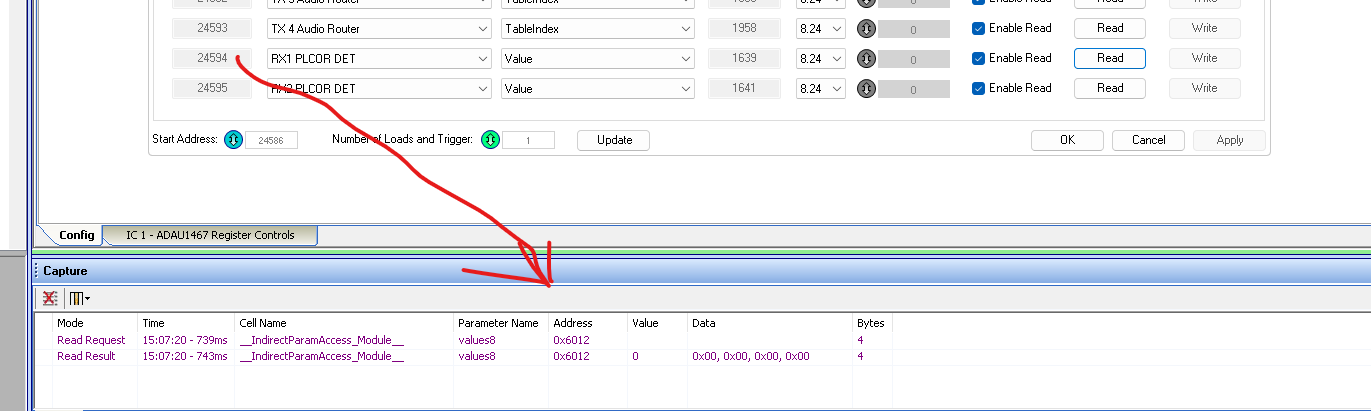Screen dimensions: 1371x411
Task: Click the Start Address stepper icon
Action: pos(233,140)
